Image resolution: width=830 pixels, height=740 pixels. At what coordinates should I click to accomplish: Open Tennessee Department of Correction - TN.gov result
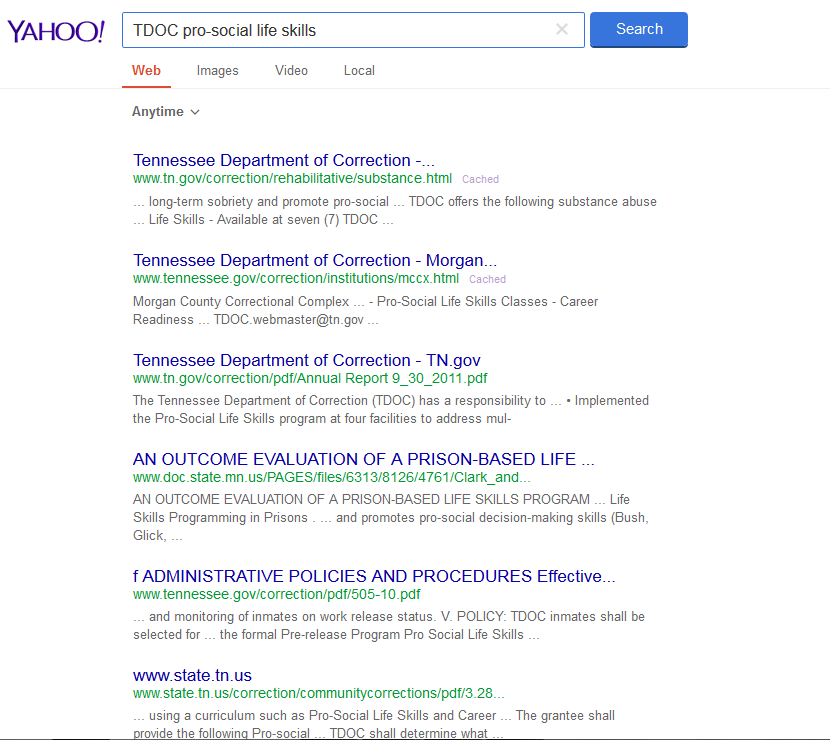pos(307,360)
